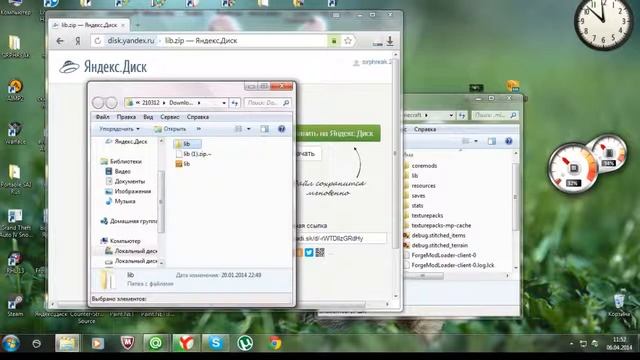Screen dimensions: 640x360
Task: Open the Вид menu
Action: point(148,117)
